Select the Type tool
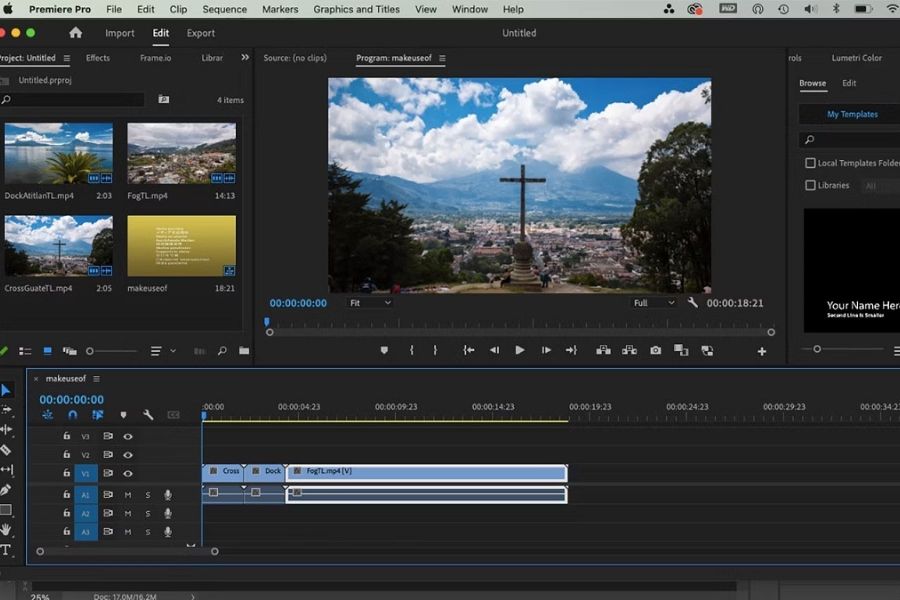Image resolution: width=900 pixels, height=600 pixels. click(6, 550)
